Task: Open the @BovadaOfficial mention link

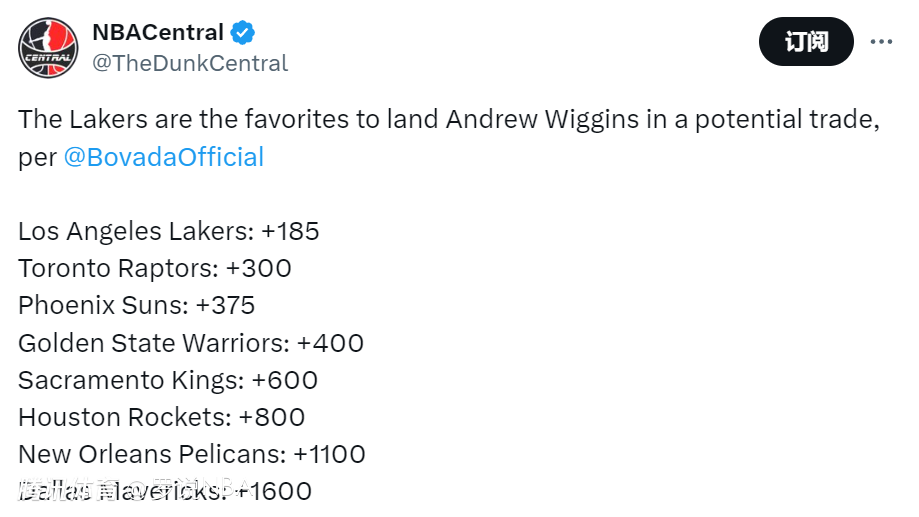Action: pyautogui.click(x=164, y=157)
